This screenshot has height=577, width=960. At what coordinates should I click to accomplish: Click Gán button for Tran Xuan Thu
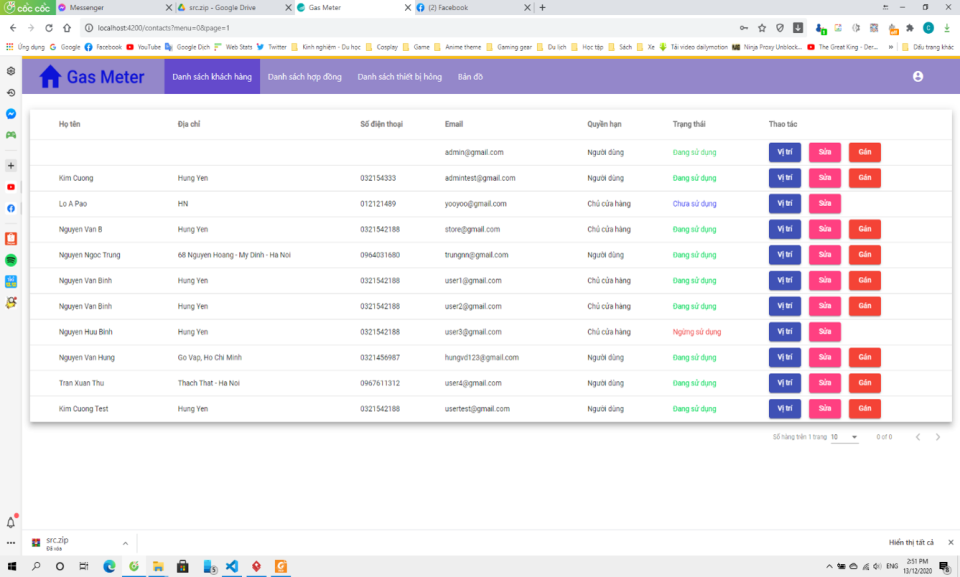coord(864,383)
